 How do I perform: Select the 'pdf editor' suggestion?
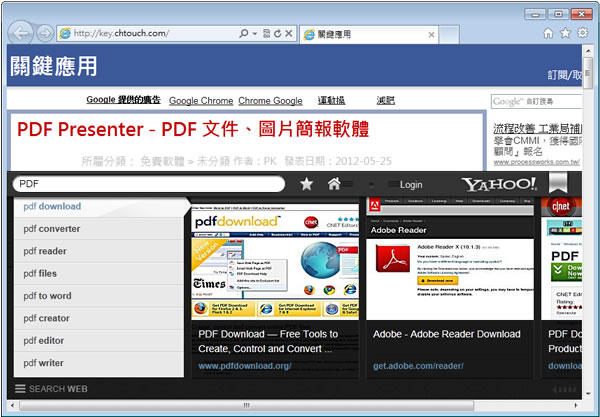pyautogui.click(x=99, y=341)
